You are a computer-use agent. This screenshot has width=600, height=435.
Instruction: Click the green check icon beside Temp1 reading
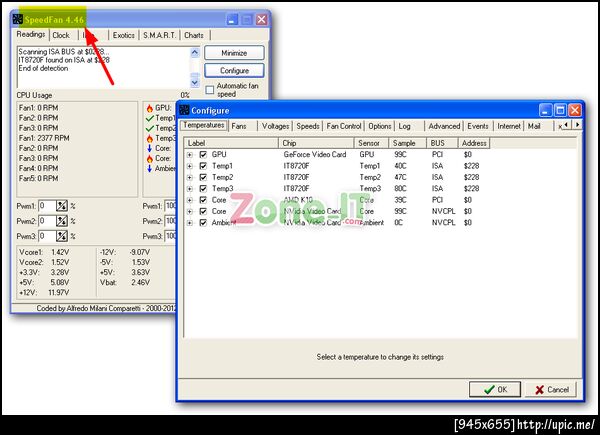[150, 118]
